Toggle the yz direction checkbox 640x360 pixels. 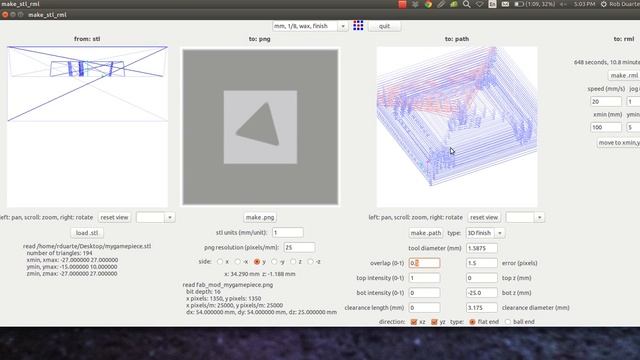pos(434,322)
